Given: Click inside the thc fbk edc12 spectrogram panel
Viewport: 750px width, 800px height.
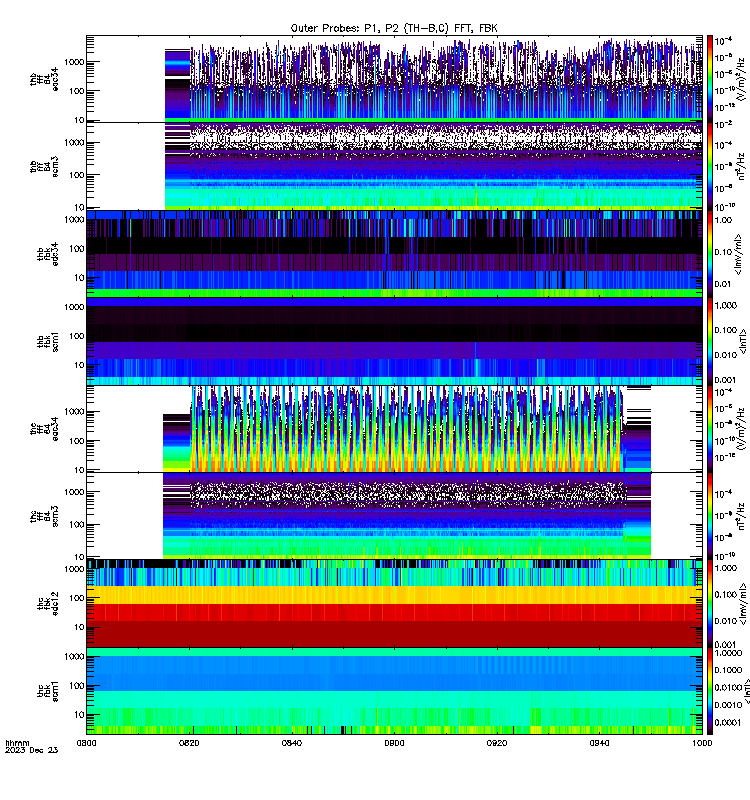Looking at the screenshot, I should 394,604.
